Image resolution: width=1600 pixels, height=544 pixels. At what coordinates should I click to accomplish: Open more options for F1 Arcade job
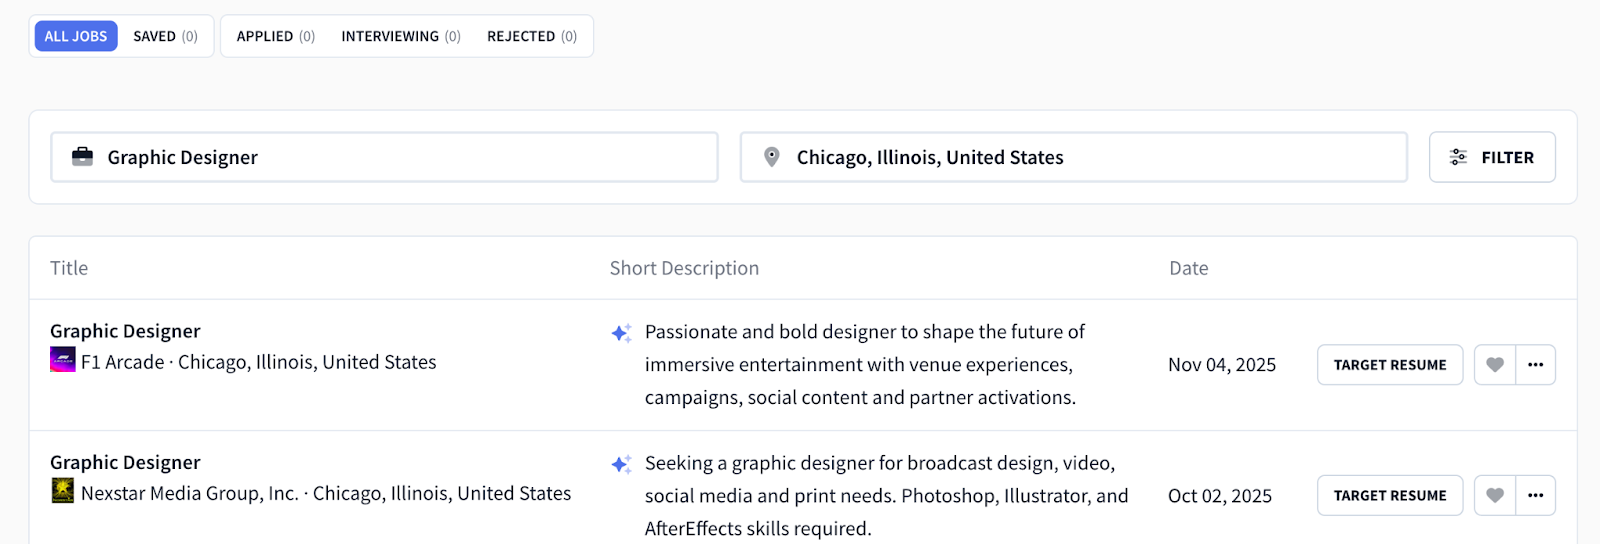click(1536, 365)
